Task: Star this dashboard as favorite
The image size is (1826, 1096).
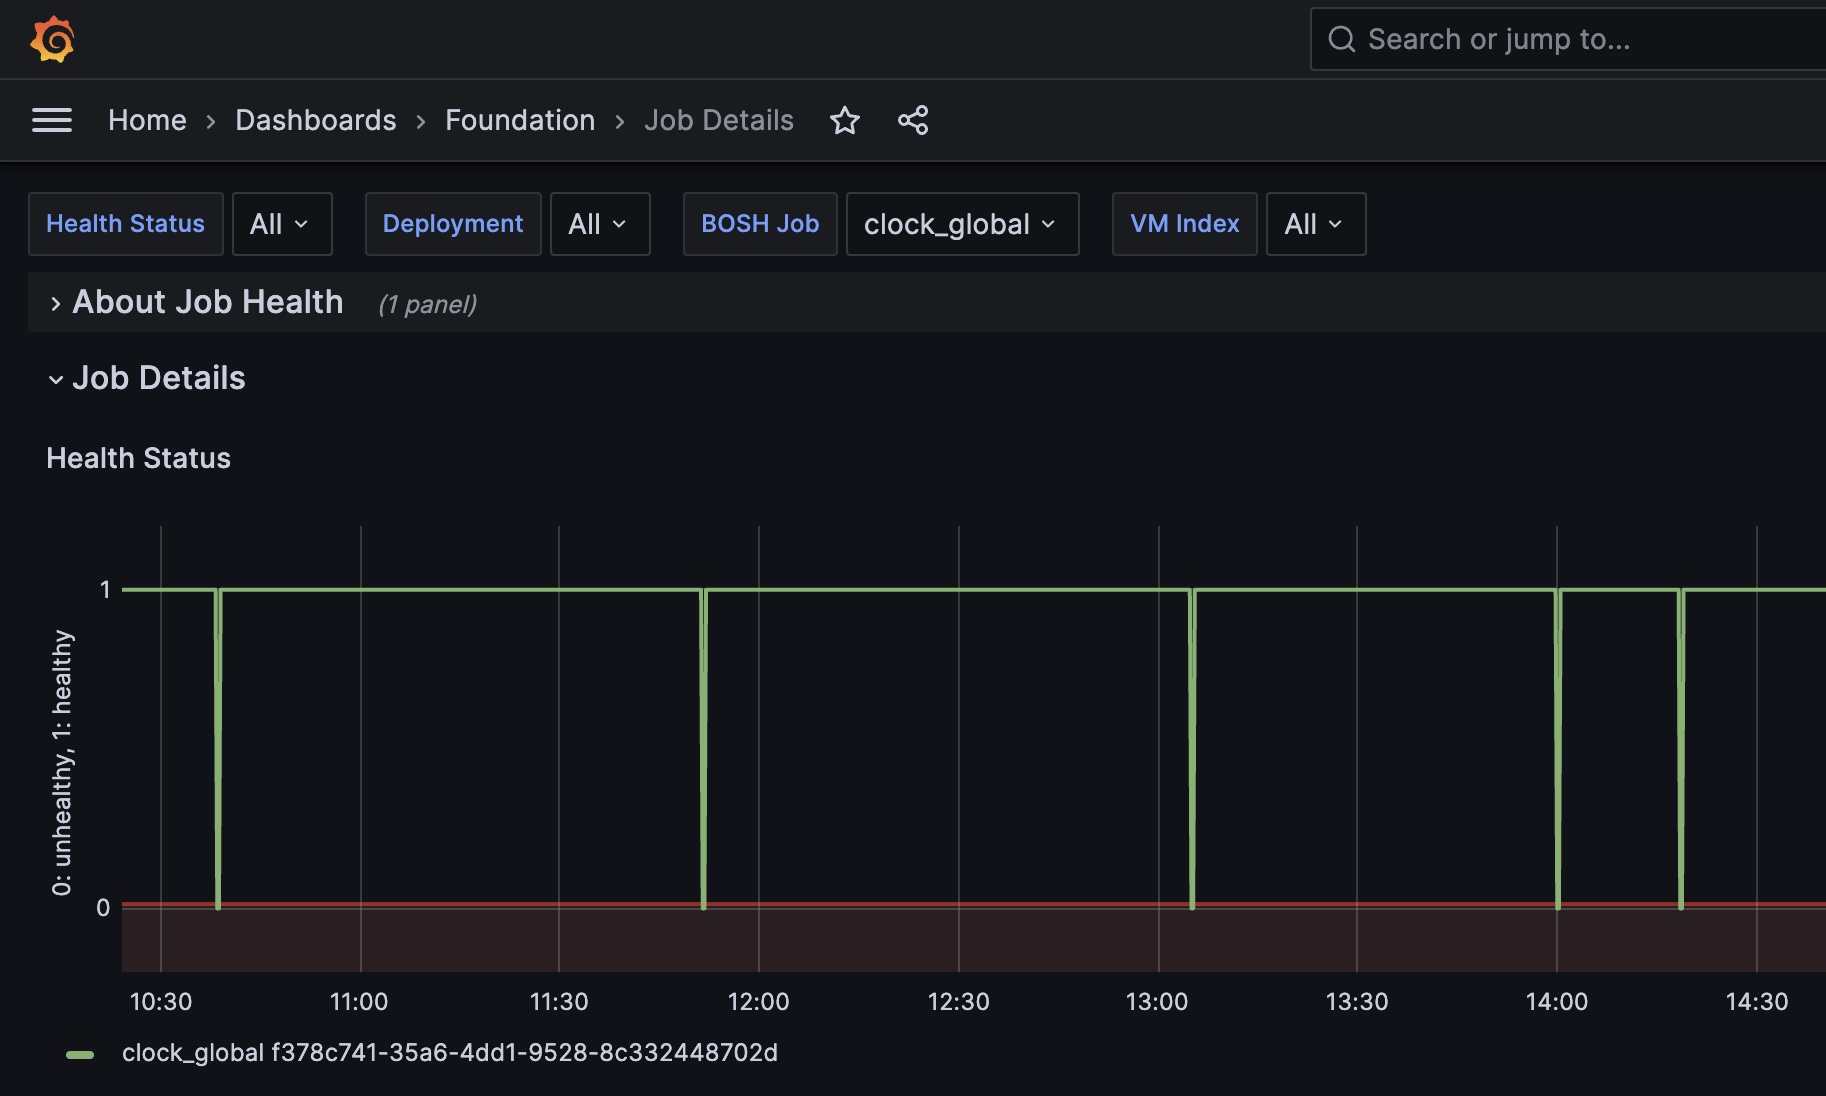Action: 845,121
